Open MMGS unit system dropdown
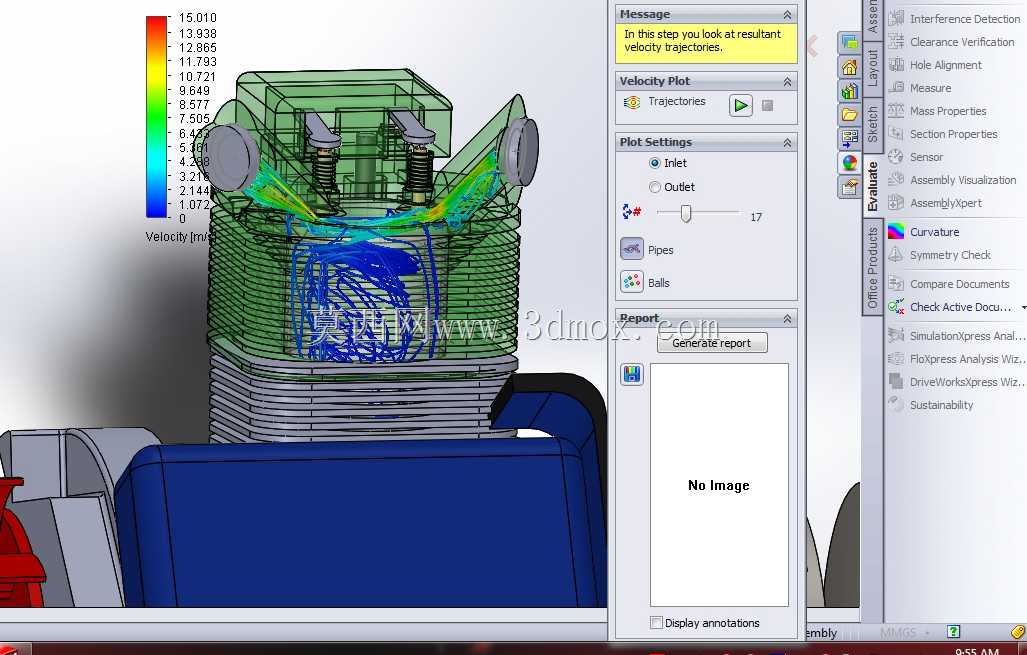 tap(905, 633)
